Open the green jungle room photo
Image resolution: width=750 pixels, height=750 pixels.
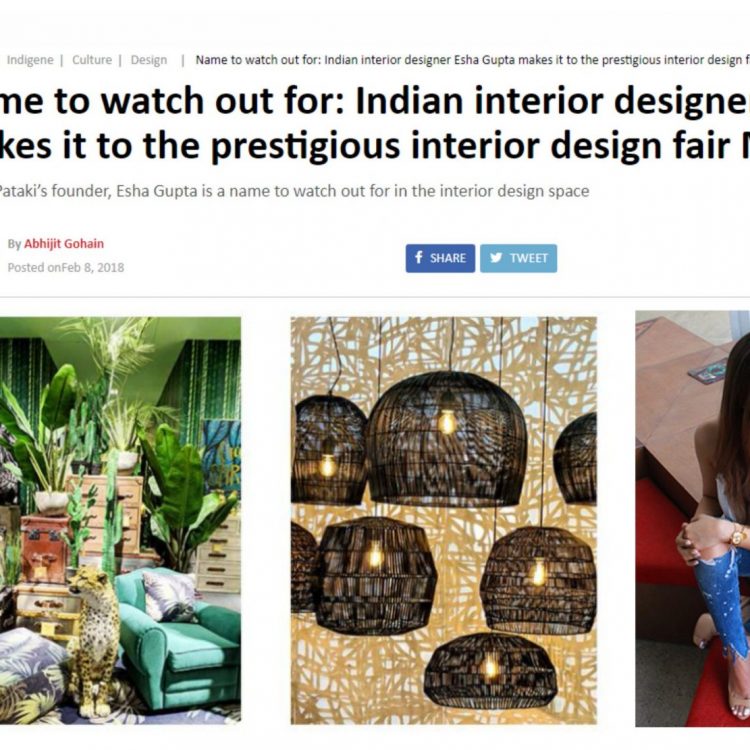[120, 520]
